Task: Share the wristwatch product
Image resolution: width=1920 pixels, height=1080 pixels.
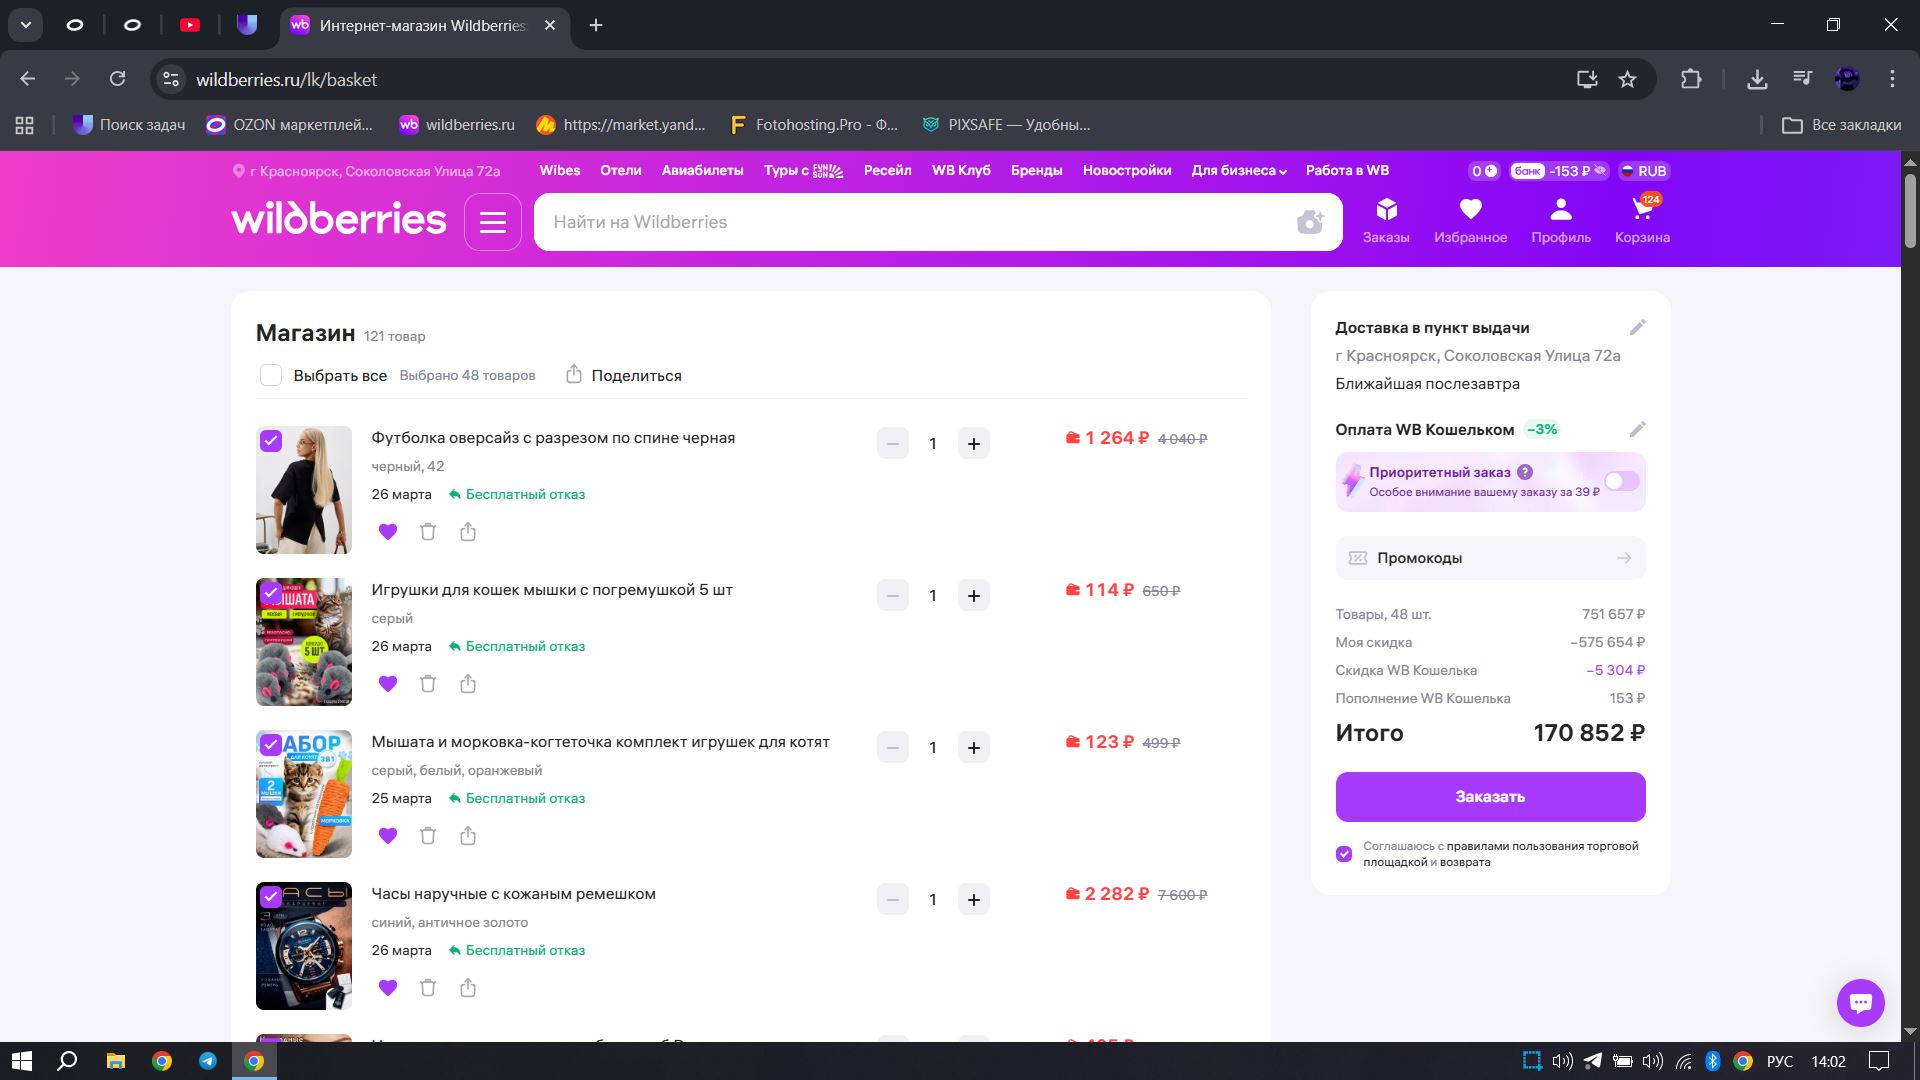Action: pos(468,988)
